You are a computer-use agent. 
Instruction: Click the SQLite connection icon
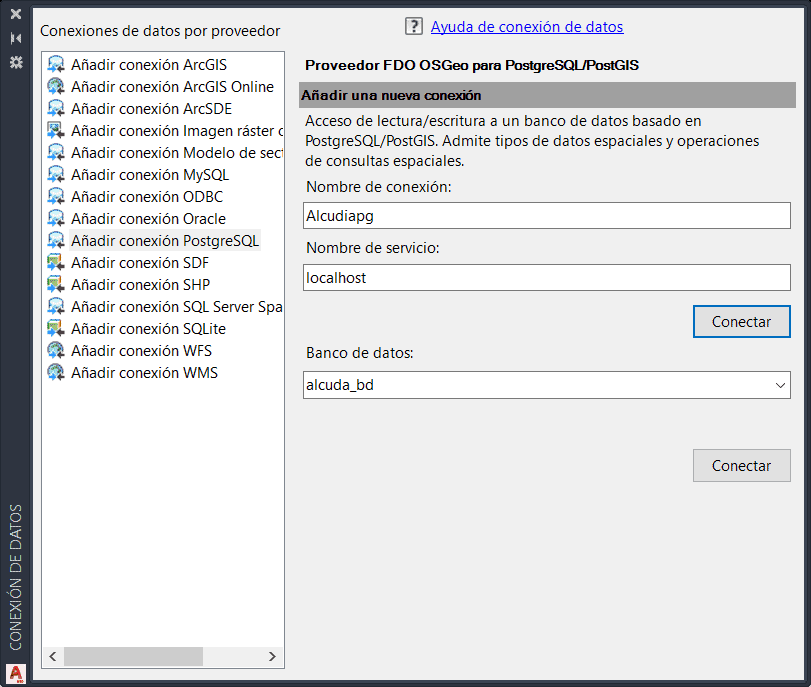[x=56, y=329]
